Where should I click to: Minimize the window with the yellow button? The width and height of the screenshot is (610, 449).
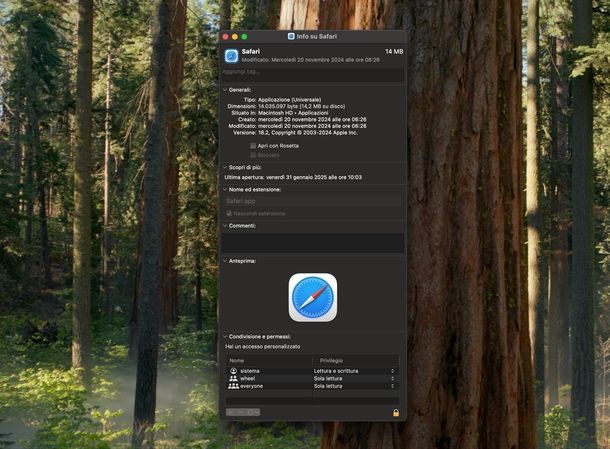coord(235,37)
